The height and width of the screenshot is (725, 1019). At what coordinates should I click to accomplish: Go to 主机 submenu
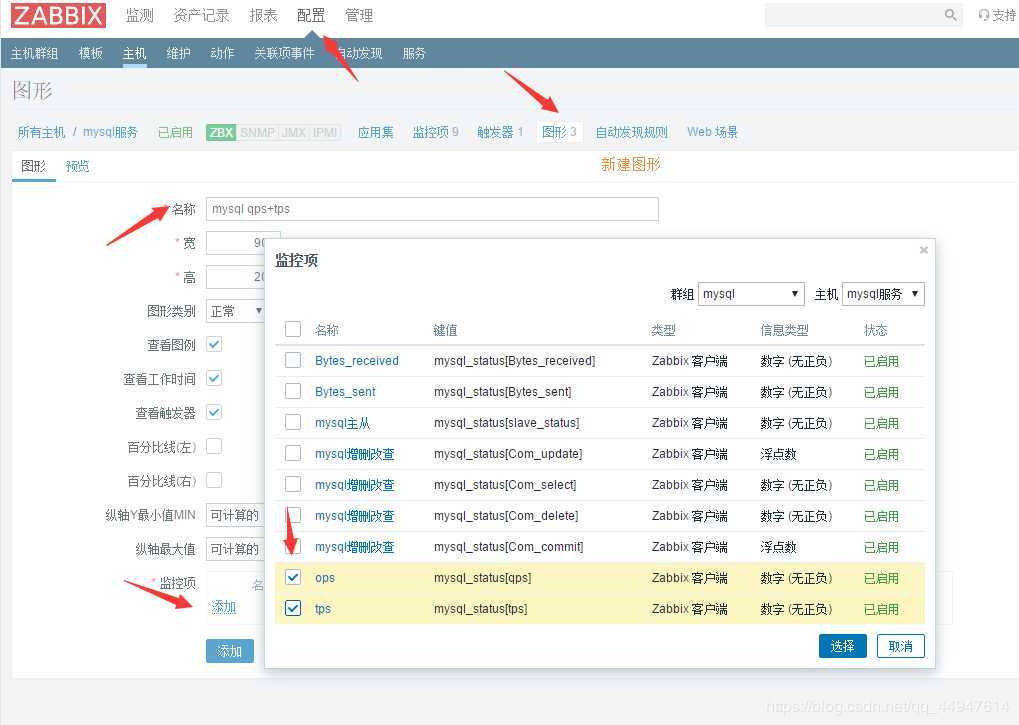pyautogui.click(x=135, y=53)
